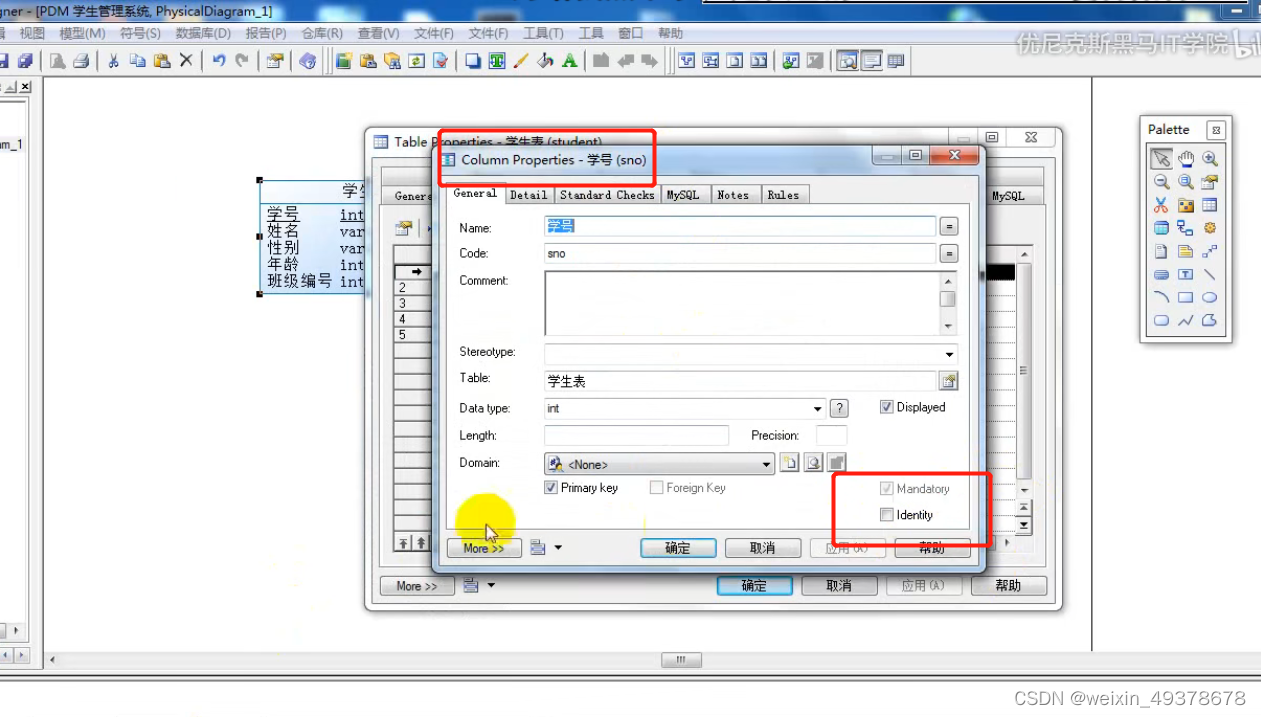Enable the Identity checkbox
The height and width of the screenshot is (717, 1261).
point(886,515)
